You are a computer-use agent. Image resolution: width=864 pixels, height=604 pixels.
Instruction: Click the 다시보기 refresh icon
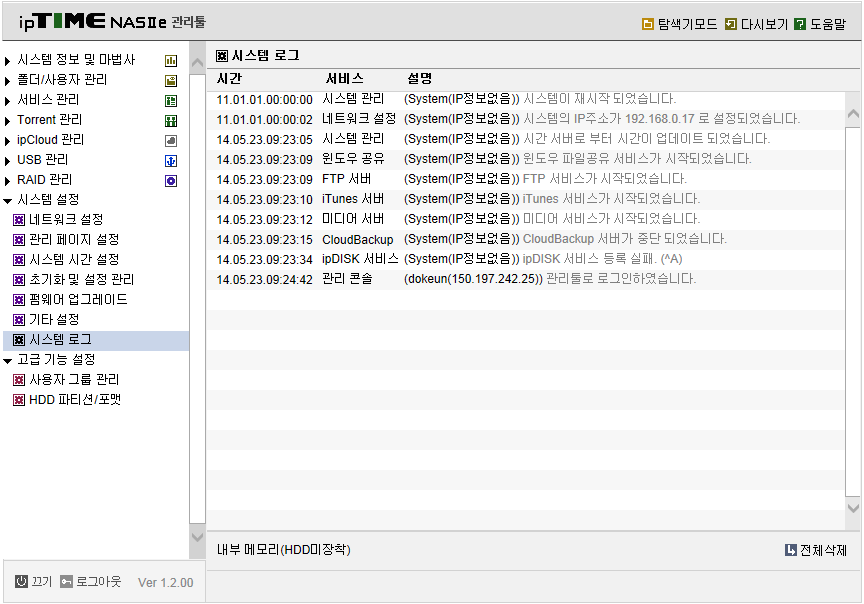[x=731, y=24]
